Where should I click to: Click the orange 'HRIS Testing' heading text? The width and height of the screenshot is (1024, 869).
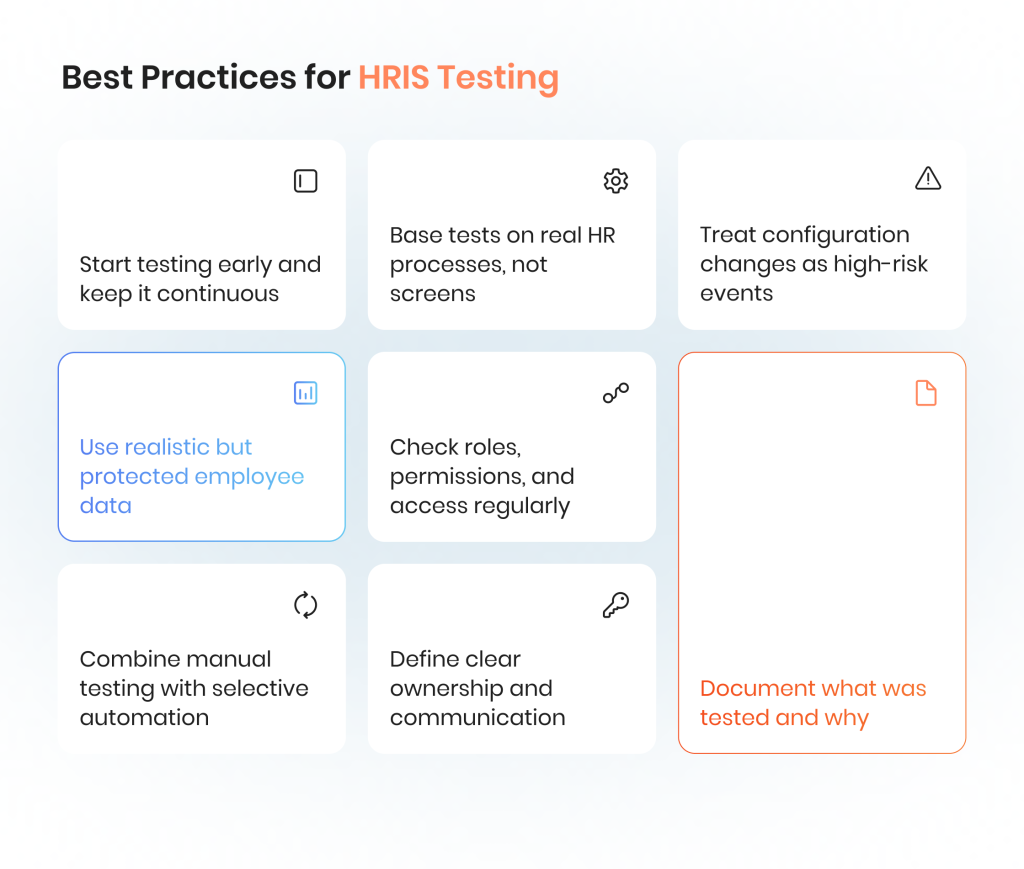(x=458, y=78)
